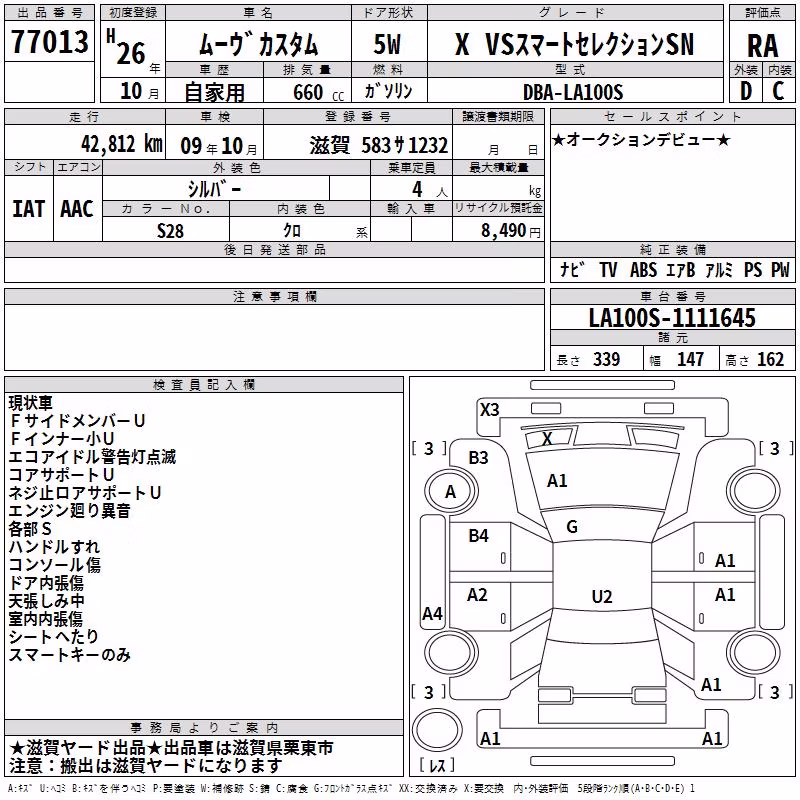Image resolution: width=800 pixels, height=800 pixels.
Task: Click equipment item PW
Action: (x=780, y=269)
